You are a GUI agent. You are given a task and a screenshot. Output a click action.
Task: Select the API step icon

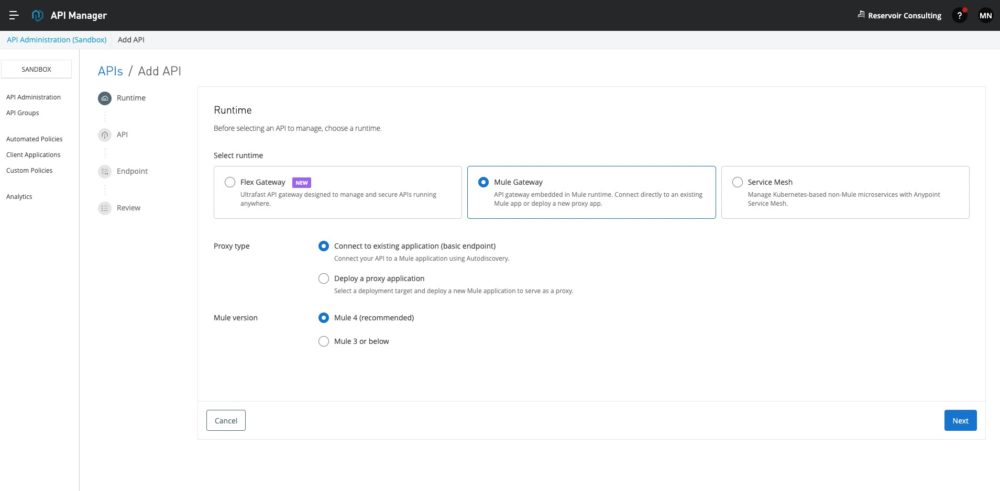point(105,135)
